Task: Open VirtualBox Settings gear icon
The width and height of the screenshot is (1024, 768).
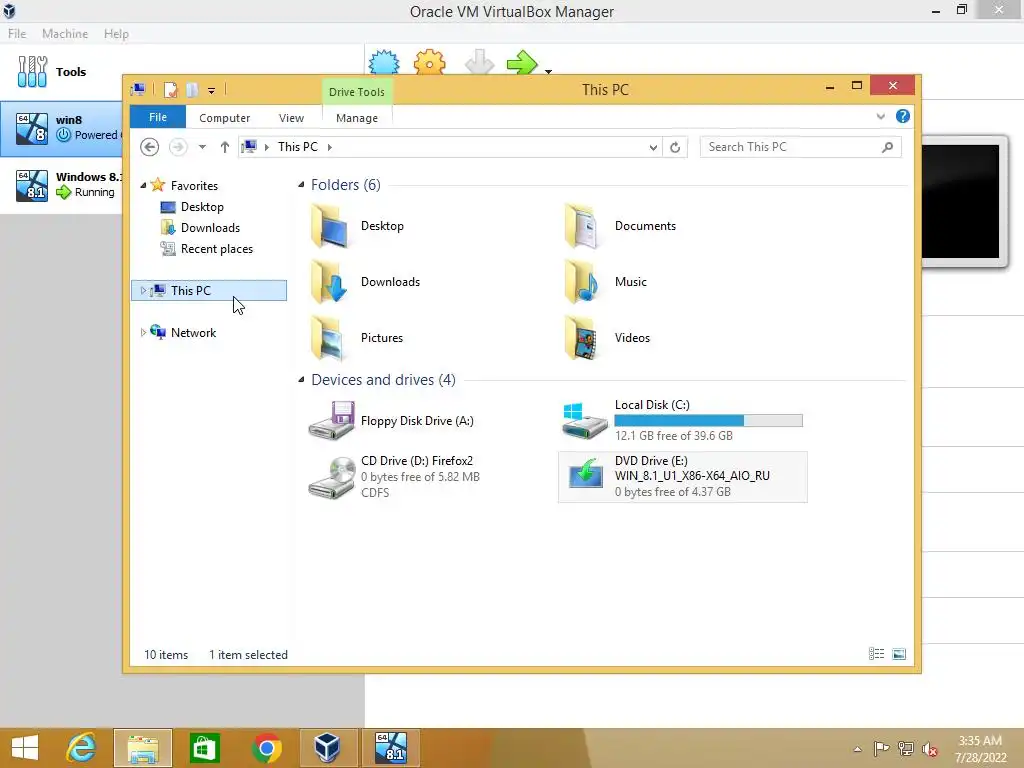Action: [429, 62]
